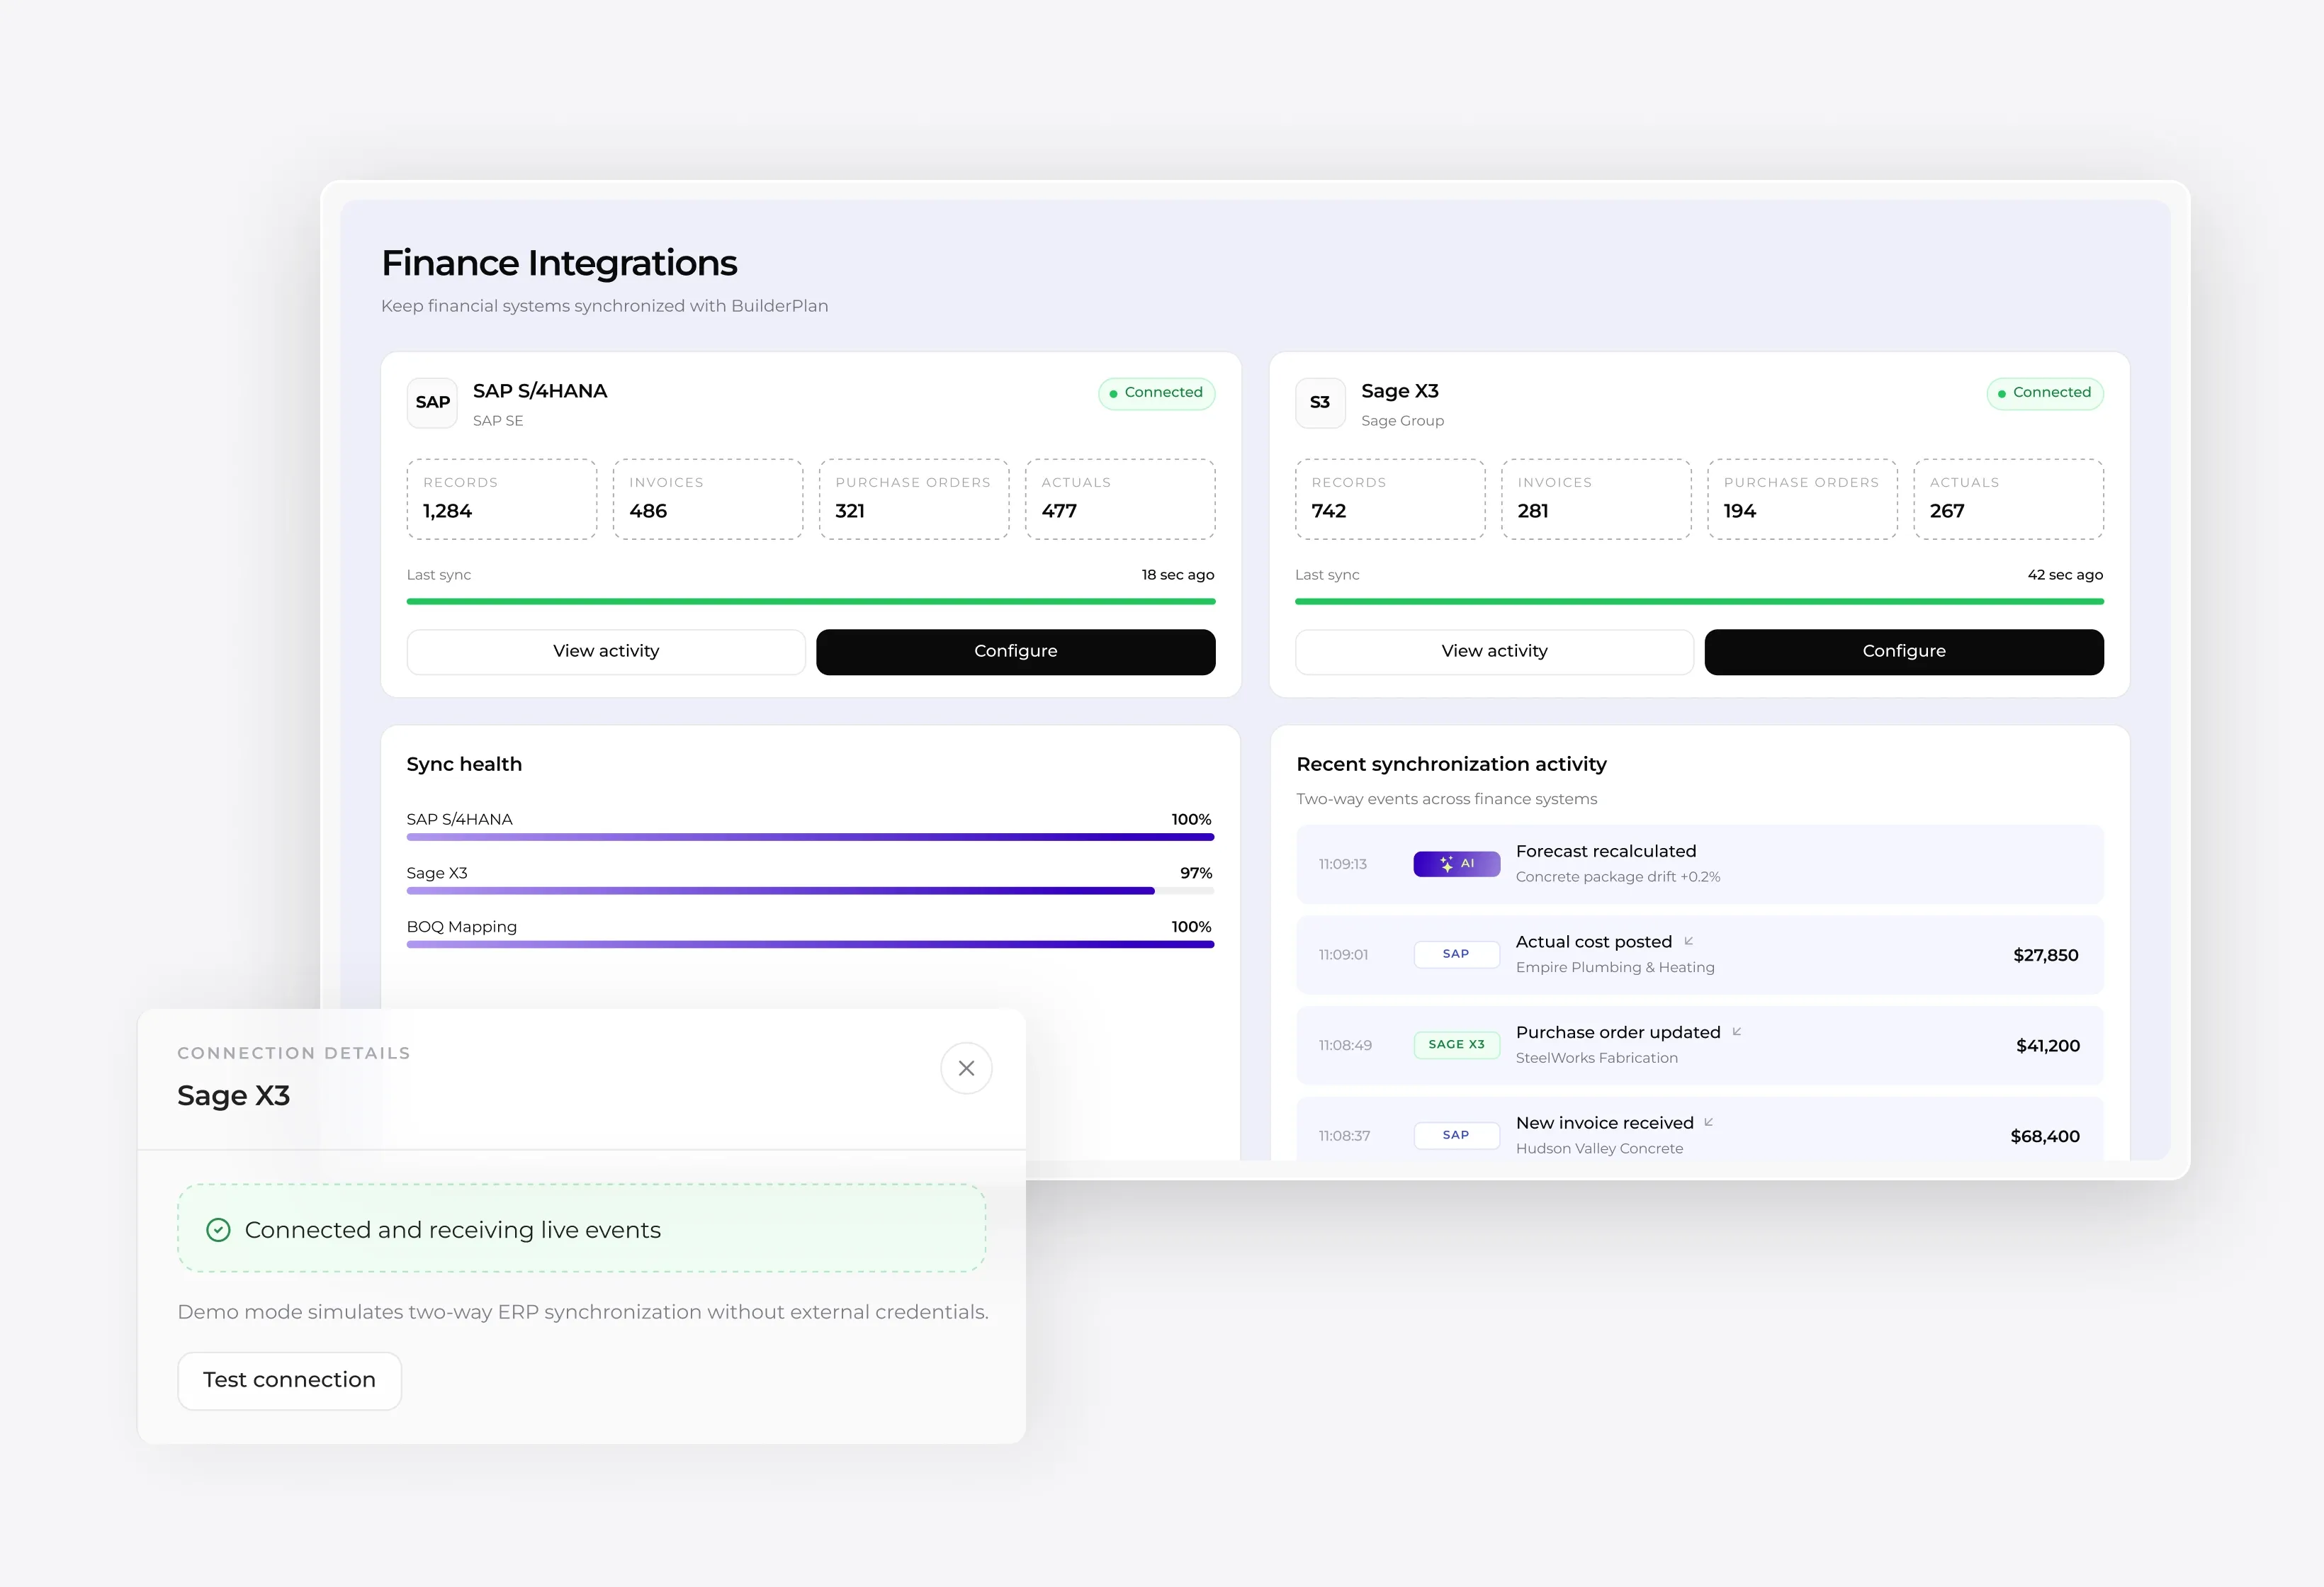Click the Connected status badge on SAP S/4HANA
The height and width of the screenshot is (1587, 2324).
[x=1156, y=393]
